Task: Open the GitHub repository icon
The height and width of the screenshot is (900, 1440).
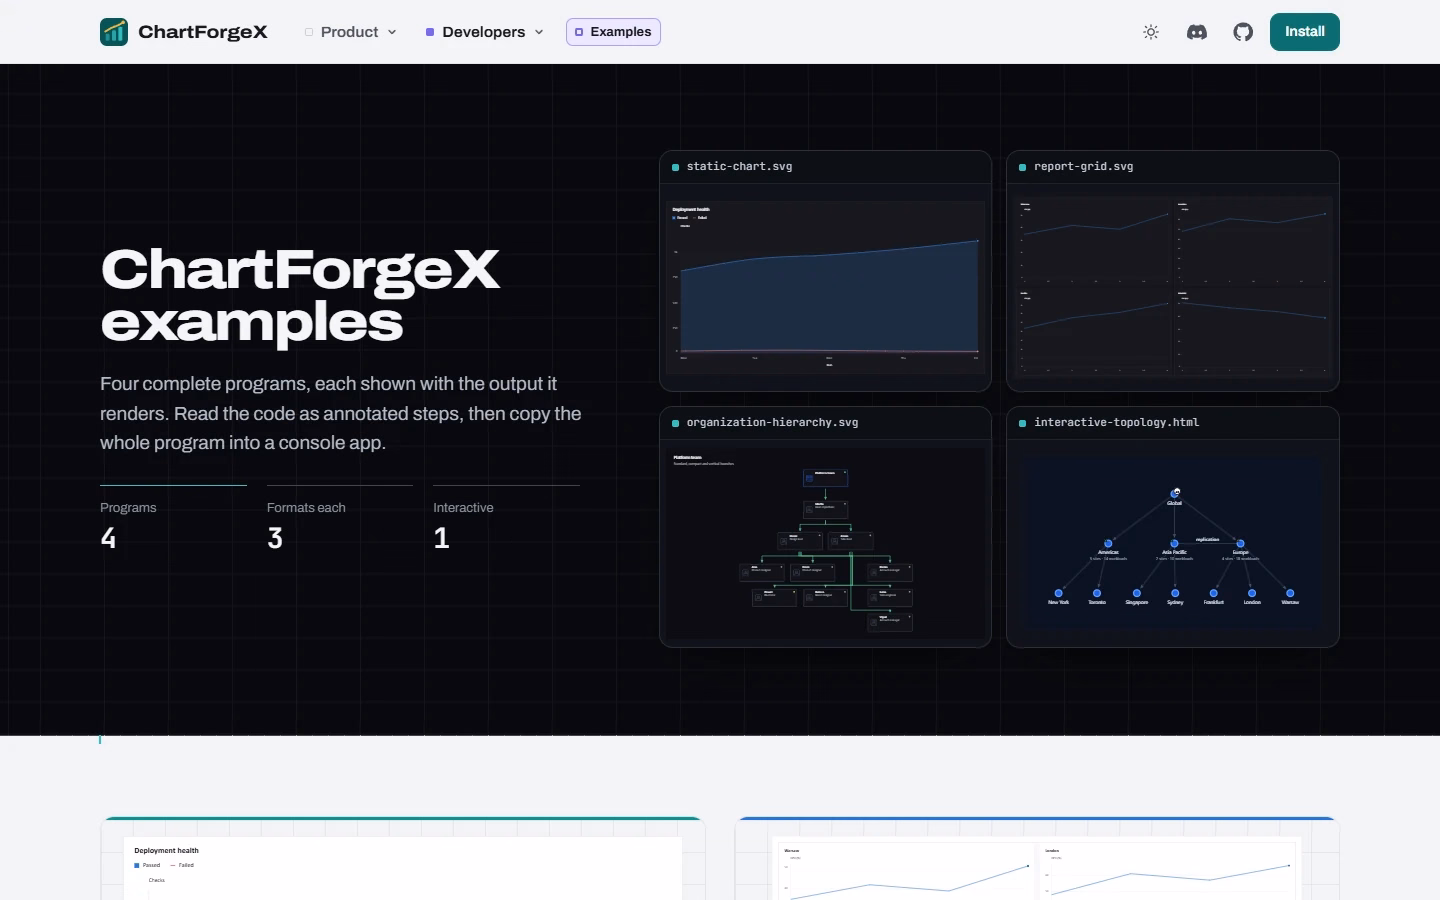Action: pos(1243,32)
